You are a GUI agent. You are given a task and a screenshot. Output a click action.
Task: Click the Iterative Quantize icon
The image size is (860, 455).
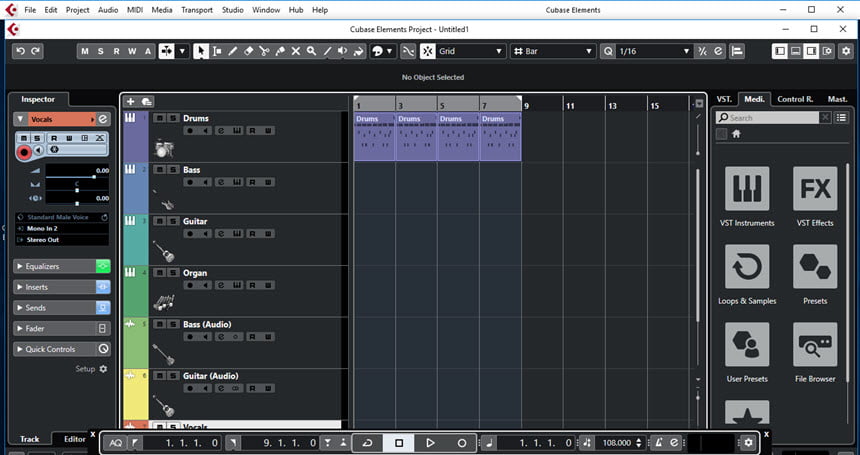pos(703,51)
